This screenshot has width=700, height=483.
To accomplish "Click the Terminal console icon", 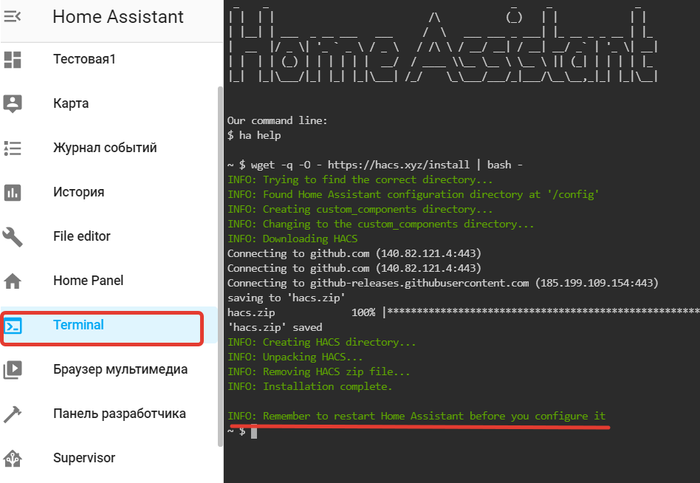I will pos(13,326).
